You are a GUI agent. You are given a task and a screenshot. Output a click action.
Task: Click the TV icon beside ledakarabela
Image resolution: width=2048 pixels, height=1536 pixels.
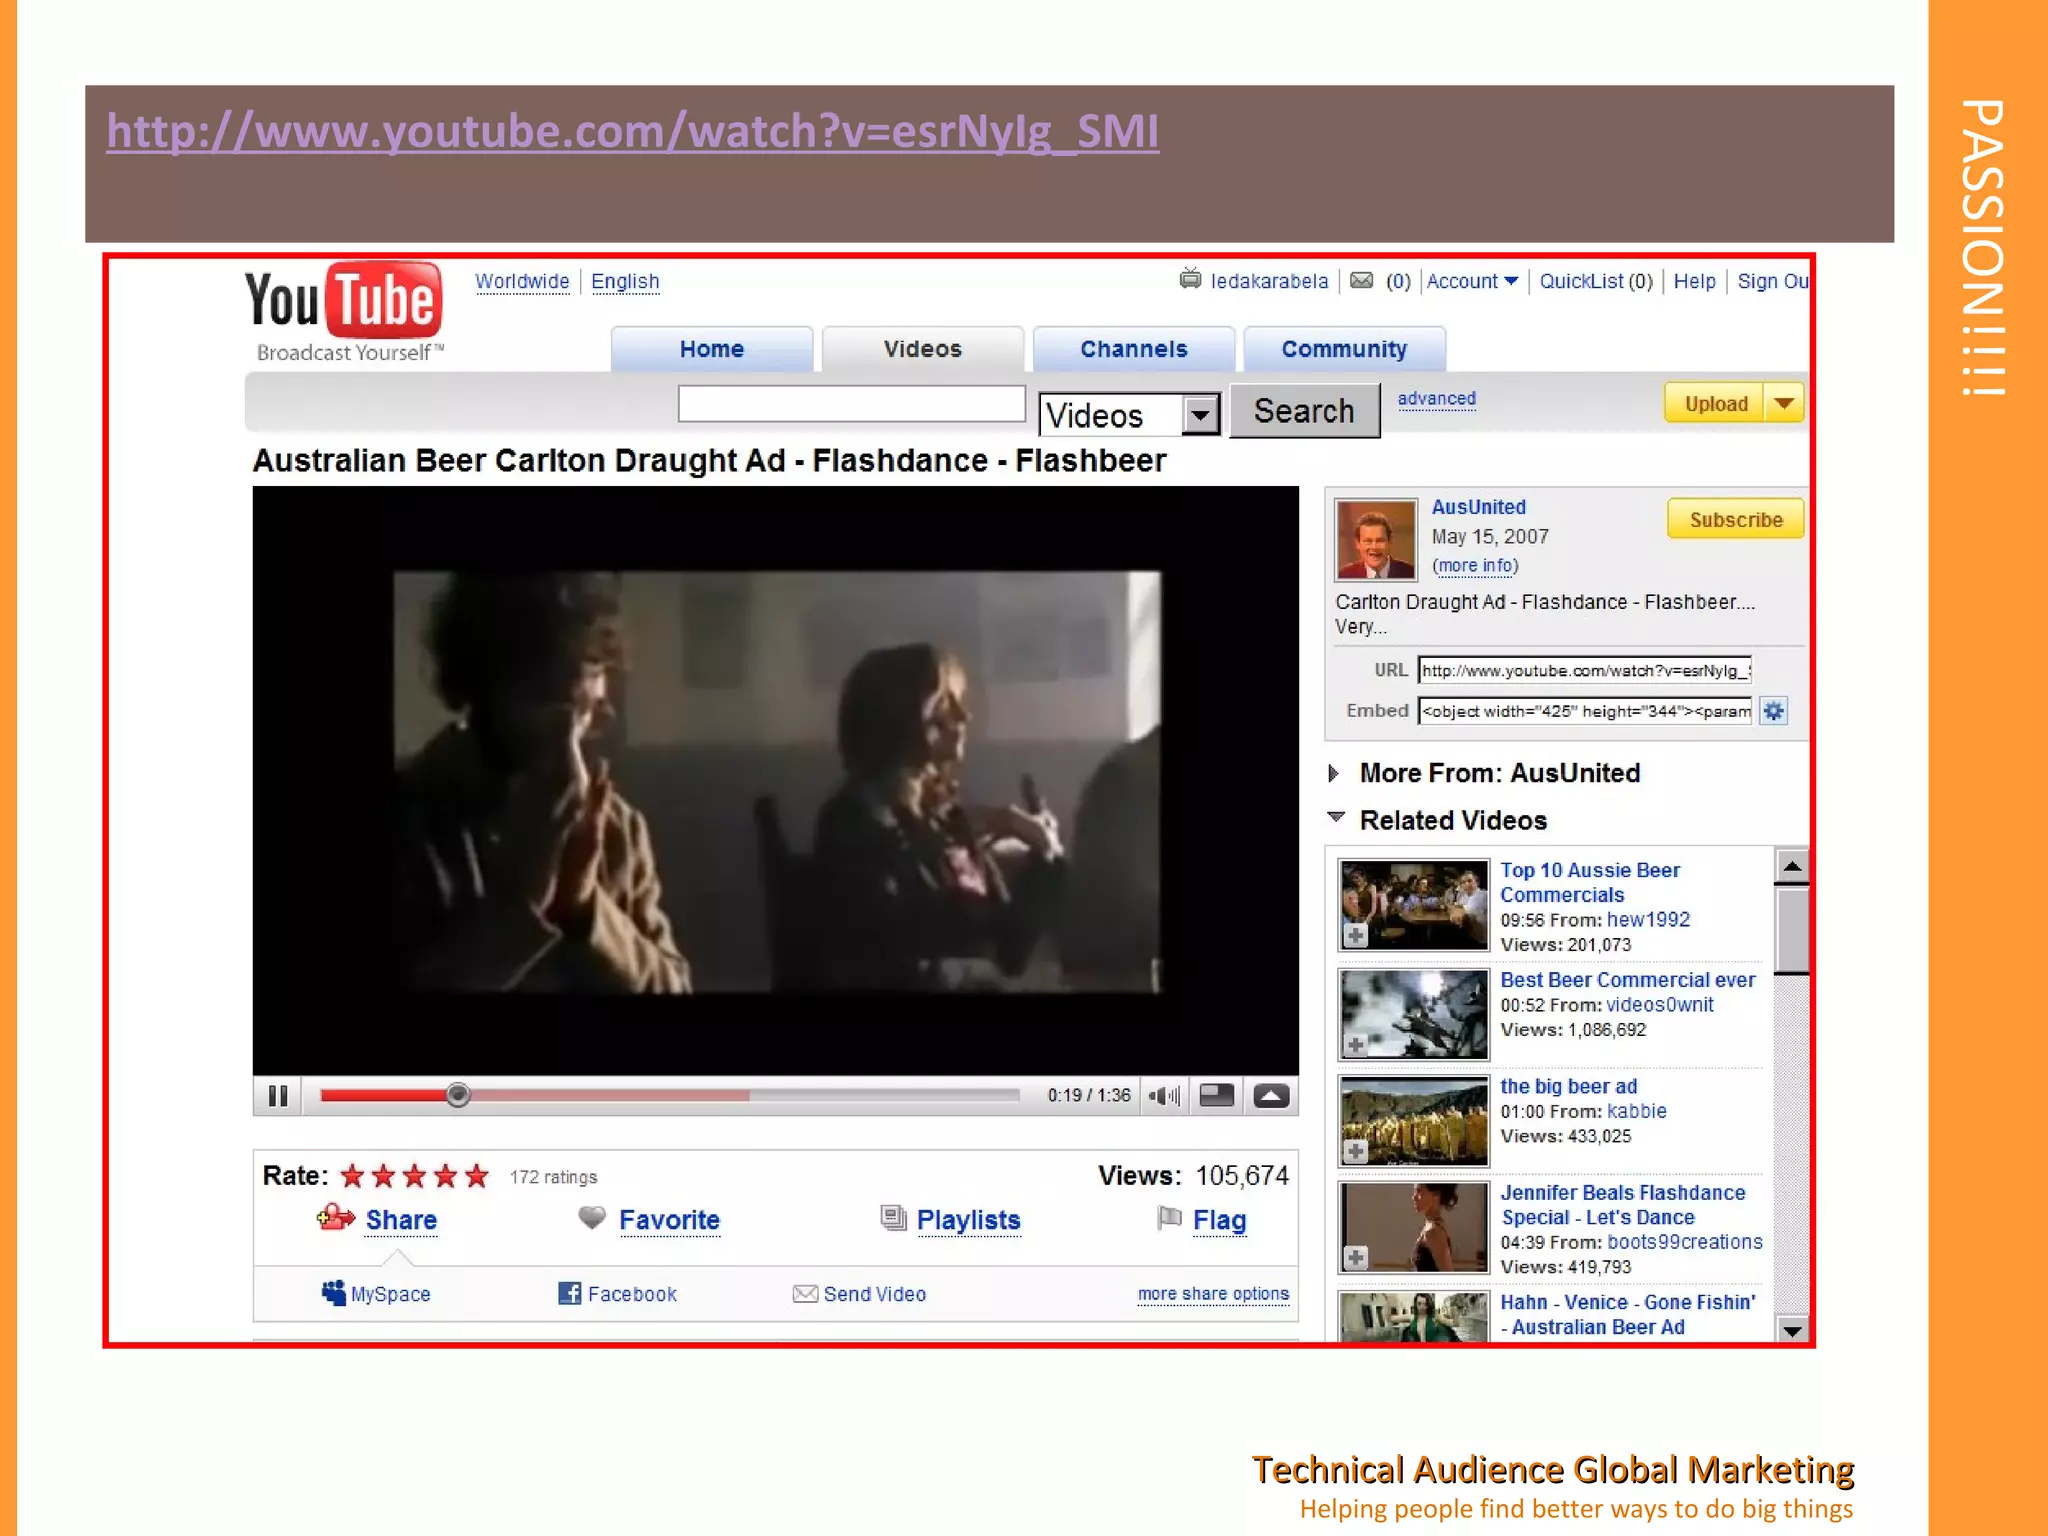[x=1190, y=279]
